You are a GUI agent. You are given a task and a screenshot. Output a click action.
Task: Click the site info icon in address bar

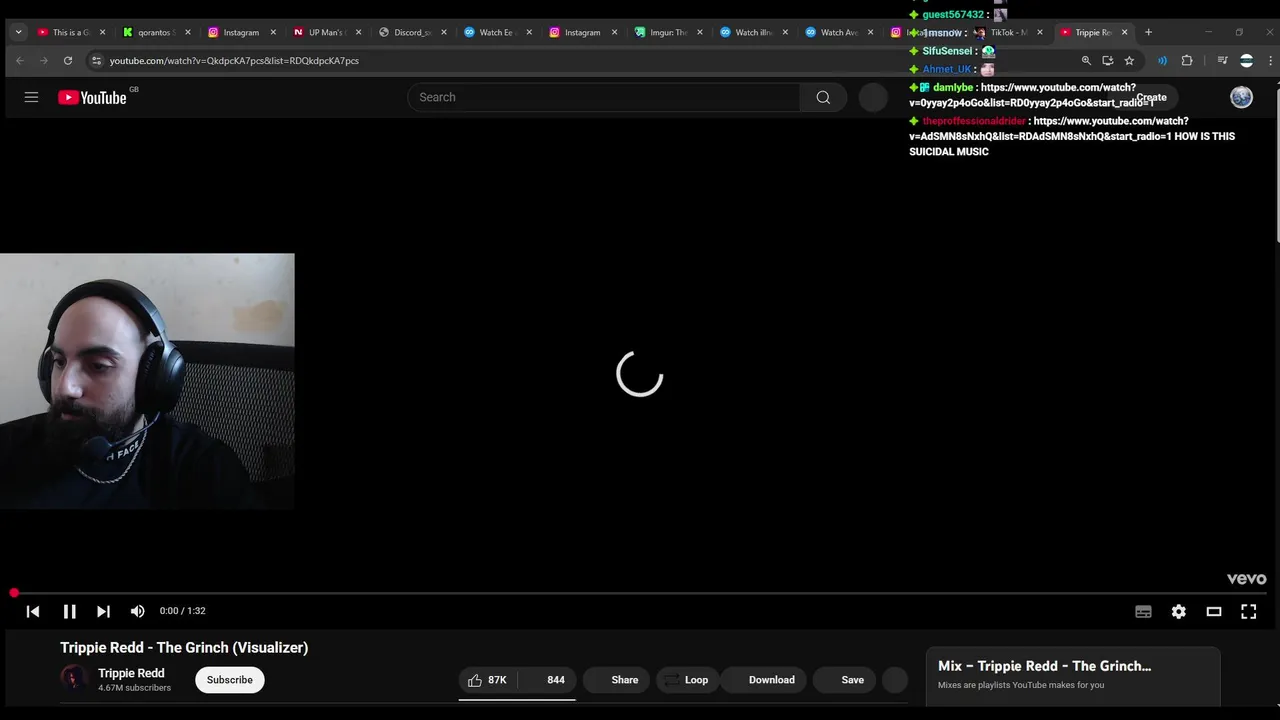point(96,61)
